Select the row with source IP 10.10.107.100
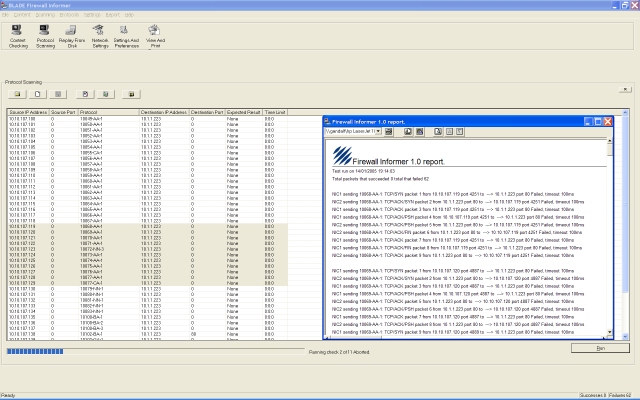This screenshot has height=400, width=640. tap(147, 119)
